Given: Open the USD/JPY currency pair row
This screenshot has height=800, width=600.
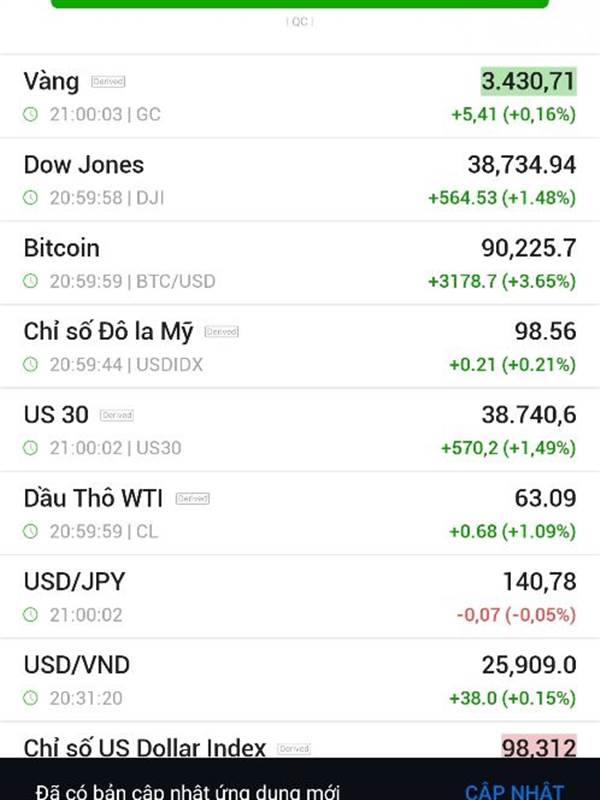Looking at the screenshot, I should coord(300,597).
